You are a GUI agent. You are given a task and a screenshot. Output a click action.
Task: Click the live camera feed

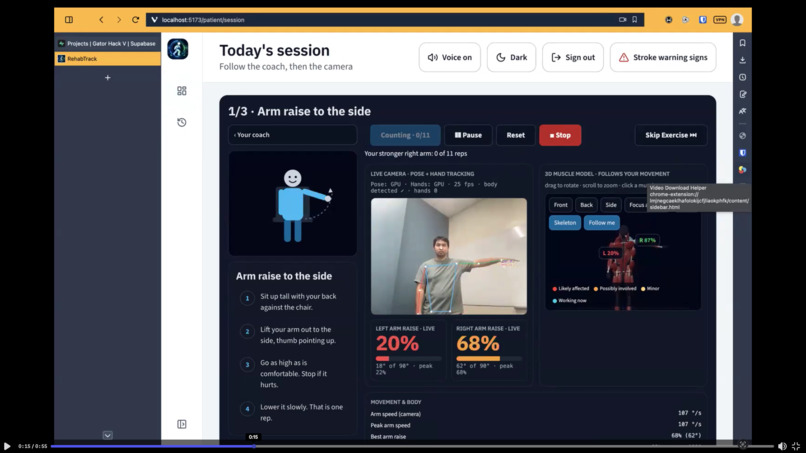coord(449,256)
